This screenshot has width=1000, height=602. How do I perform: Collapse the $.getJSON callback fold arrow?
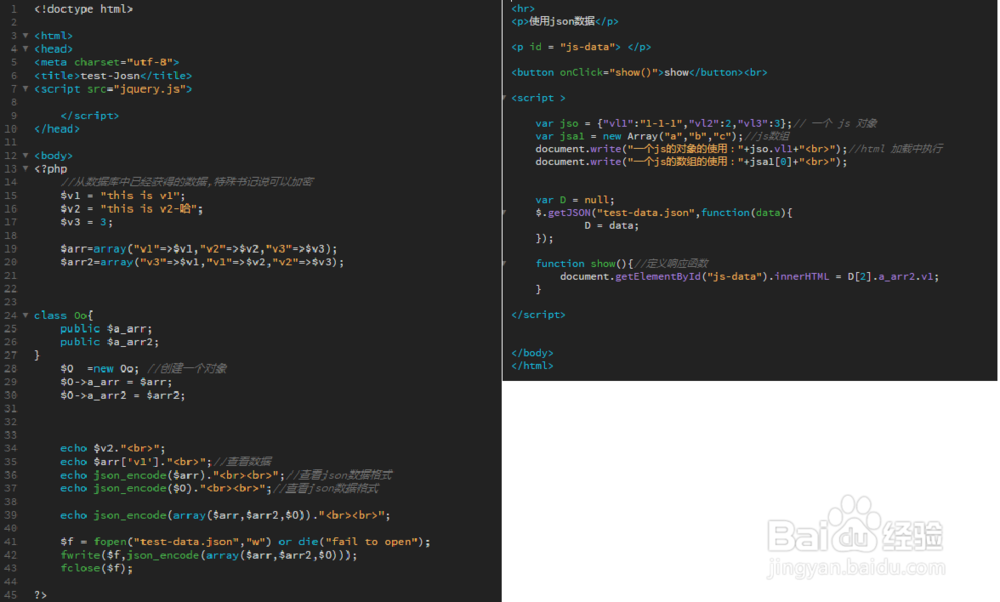[503, 211]
